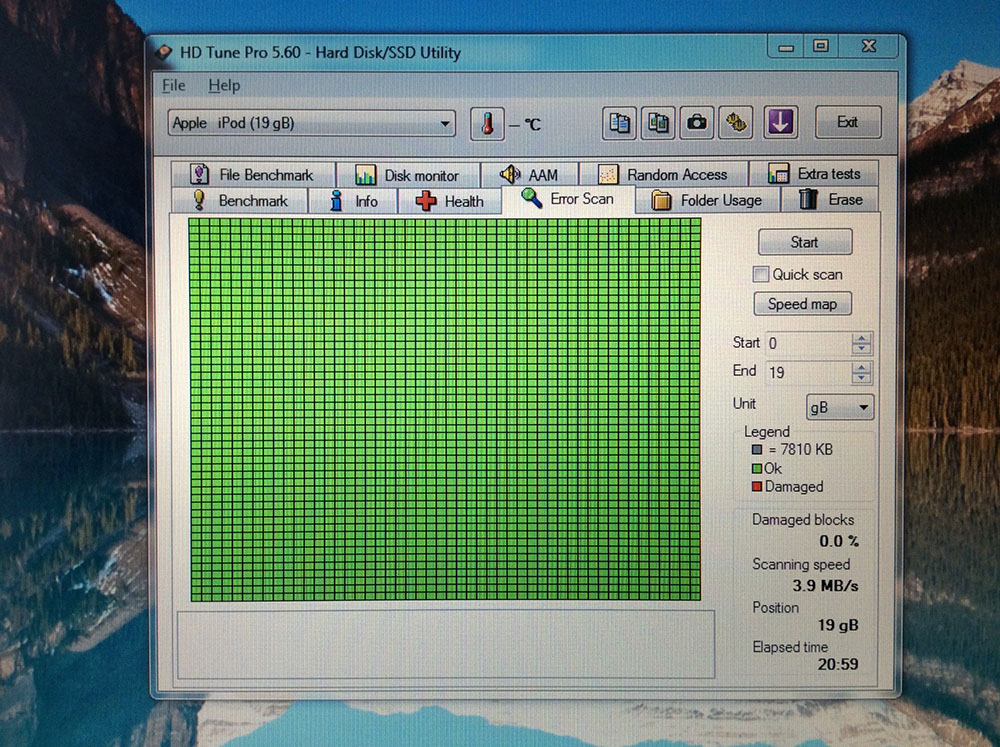The image size is (1000, 747).
Task: Switch to the Benchmark tab
Action: (240, 201)
